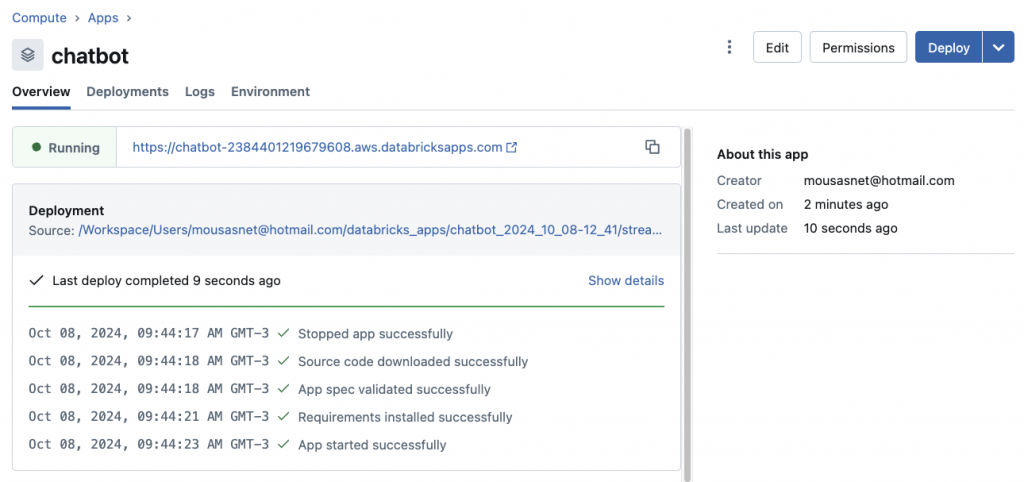Image resolution: width=1024 pixels, height=482 pixels.
Task: Go to the Overview tab
Action: point(41,91)
